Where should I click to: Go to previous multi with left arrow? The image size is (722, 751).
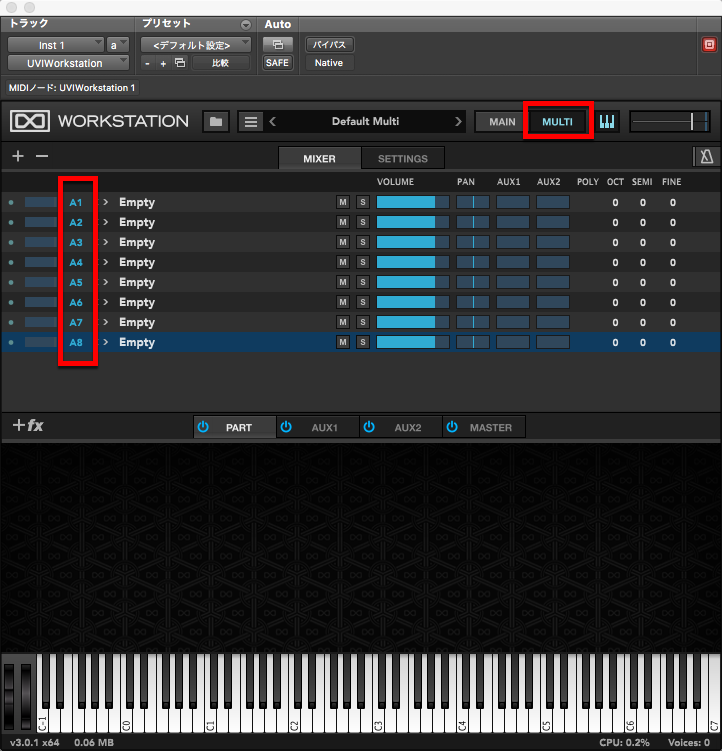pos(273,122)
